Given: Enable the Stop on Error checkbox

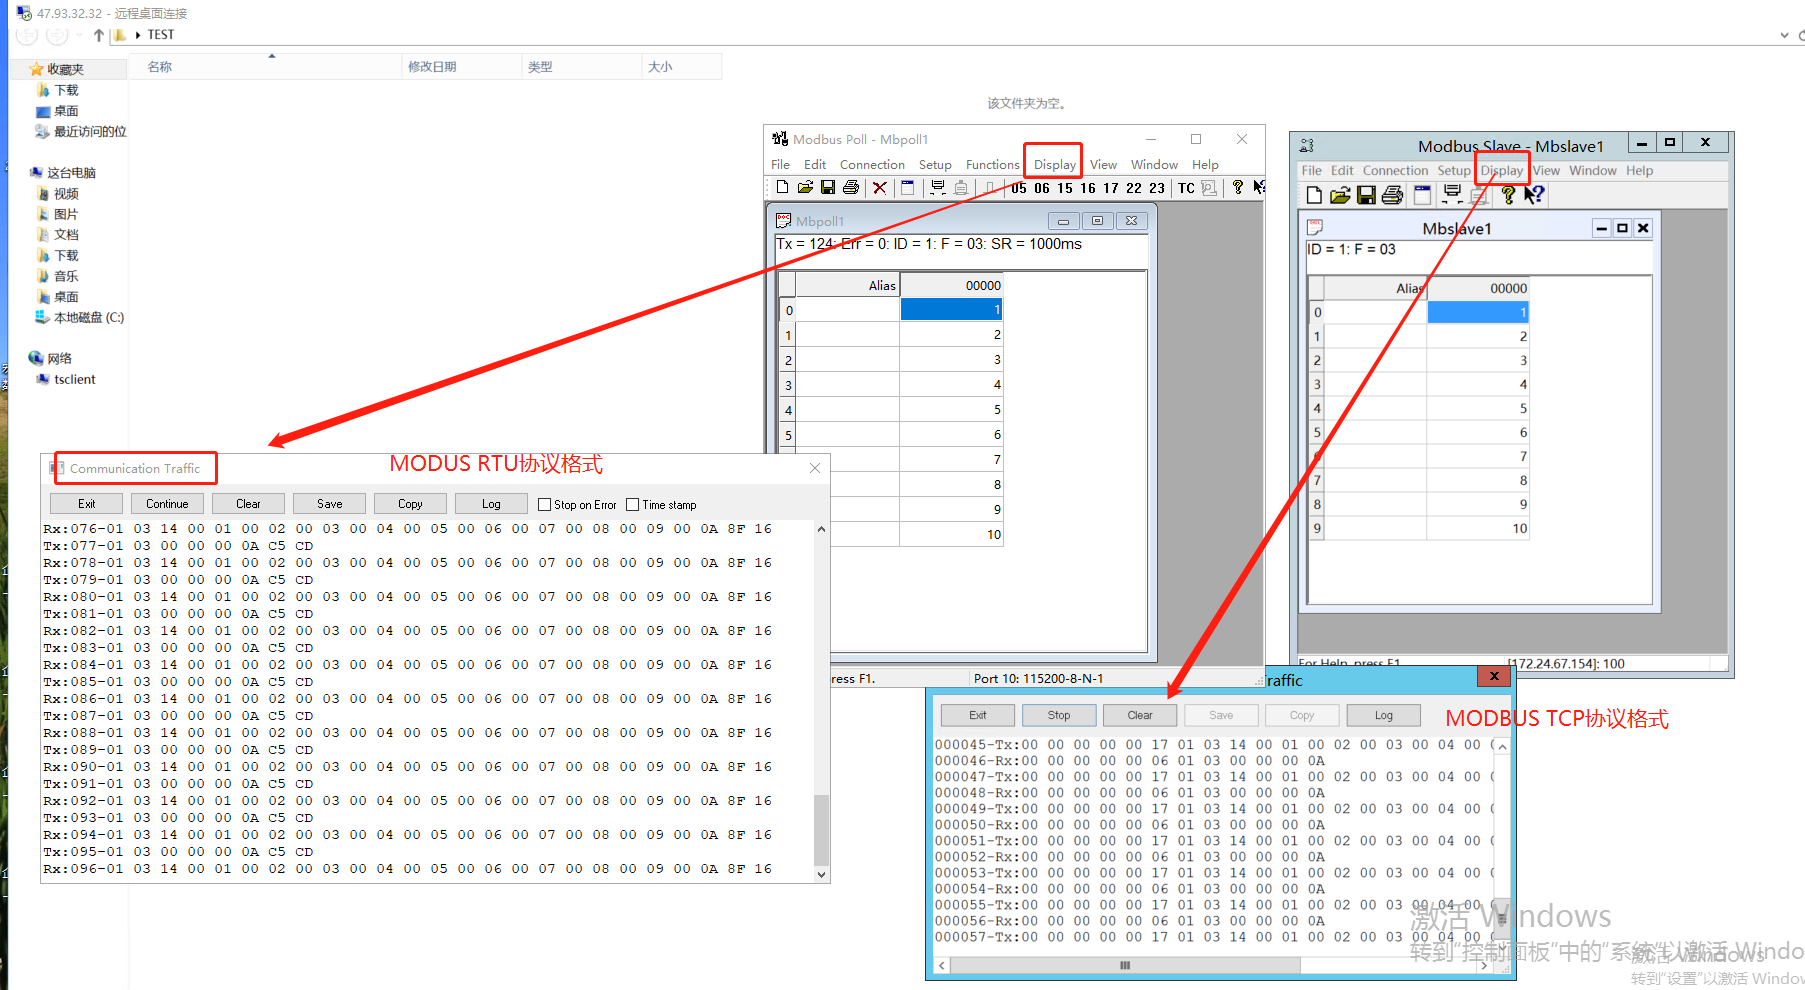Looking at the screenshot, I should click(x=545, y=505).
